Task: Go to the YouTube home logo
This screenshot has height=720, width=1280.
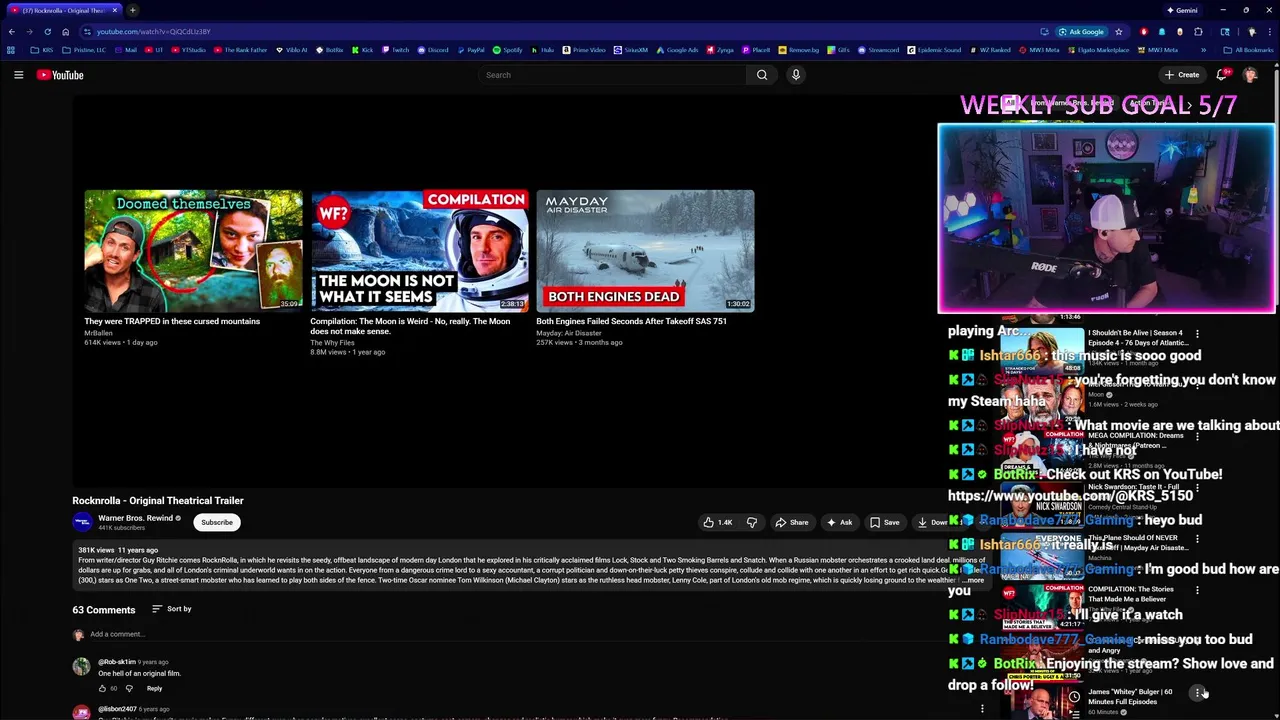Action: click(60, 75)
